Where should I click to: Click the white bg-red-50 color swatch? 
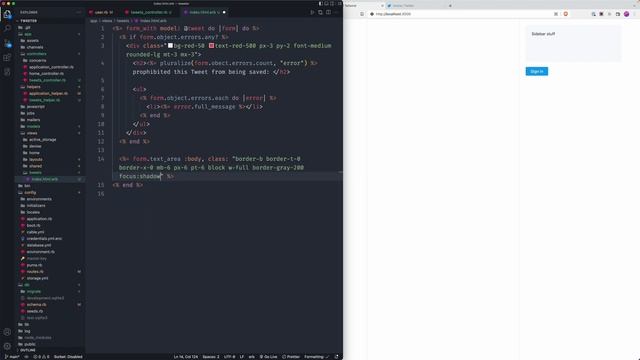(171, 46)
